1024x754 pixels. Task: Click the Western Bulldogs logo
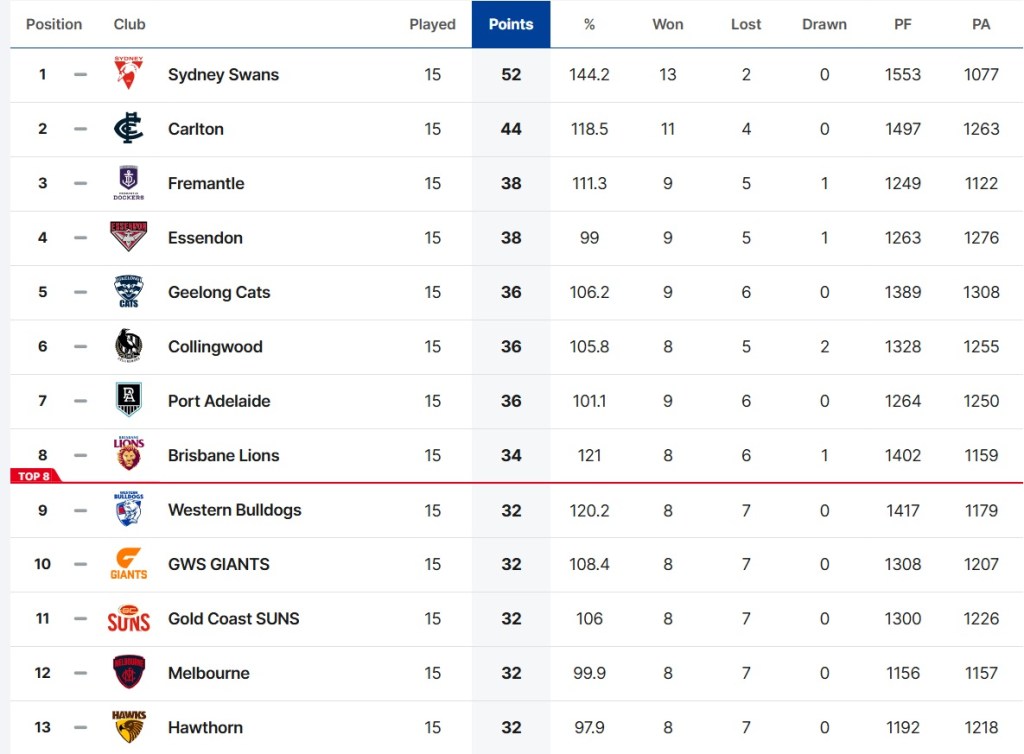128,510
